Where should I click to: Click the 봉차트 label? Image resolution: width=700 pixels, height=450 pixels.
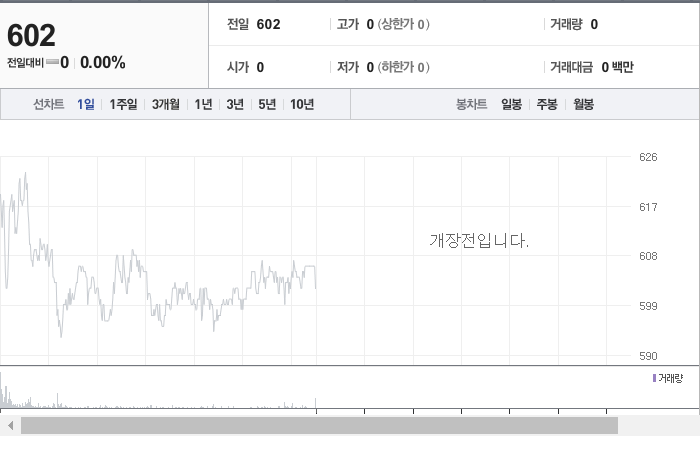[471, 104]
